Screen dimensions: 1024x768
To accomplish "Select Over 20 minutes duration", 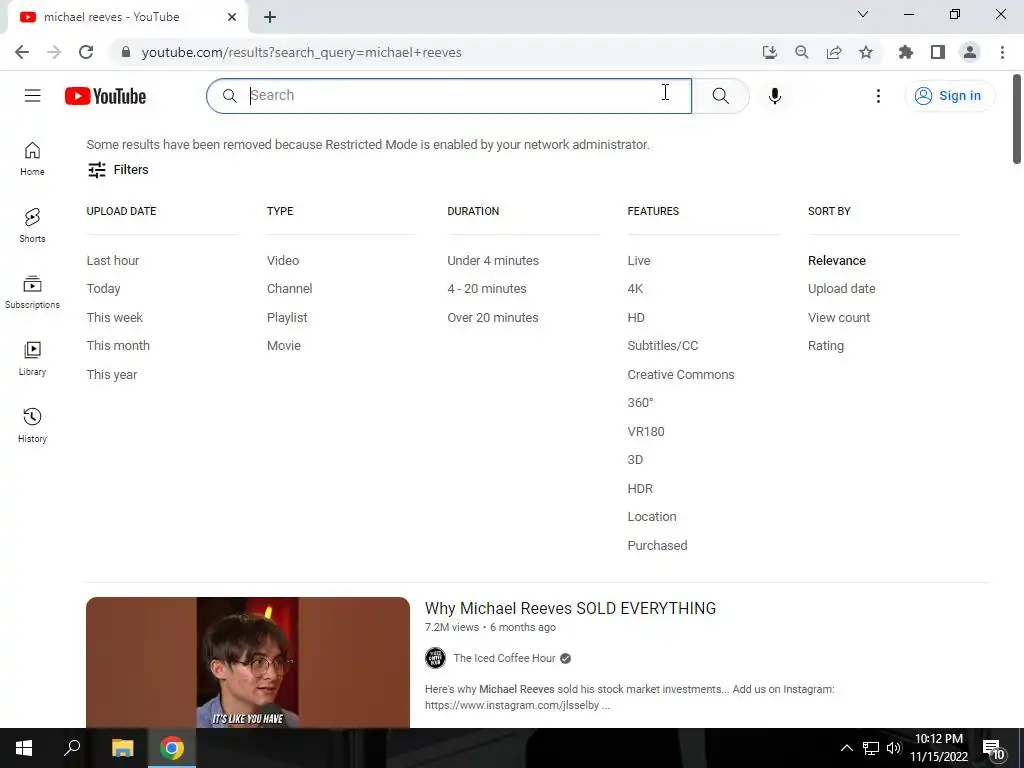I will [x=493, y=317].
